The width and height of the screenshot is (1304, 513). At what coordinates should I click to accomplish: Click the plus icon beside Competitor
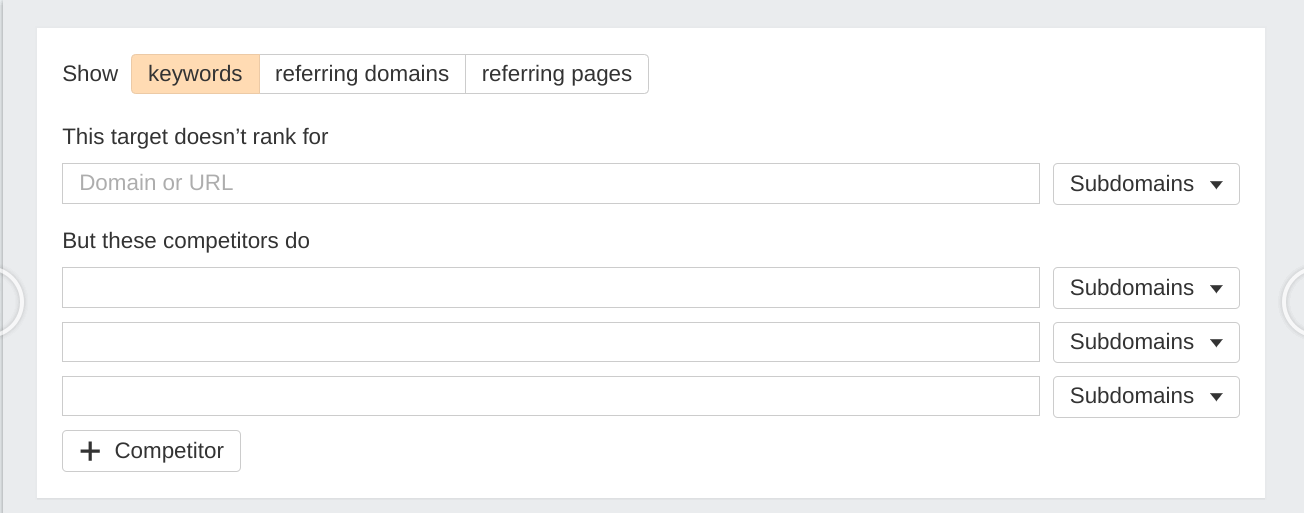(90, 451)
